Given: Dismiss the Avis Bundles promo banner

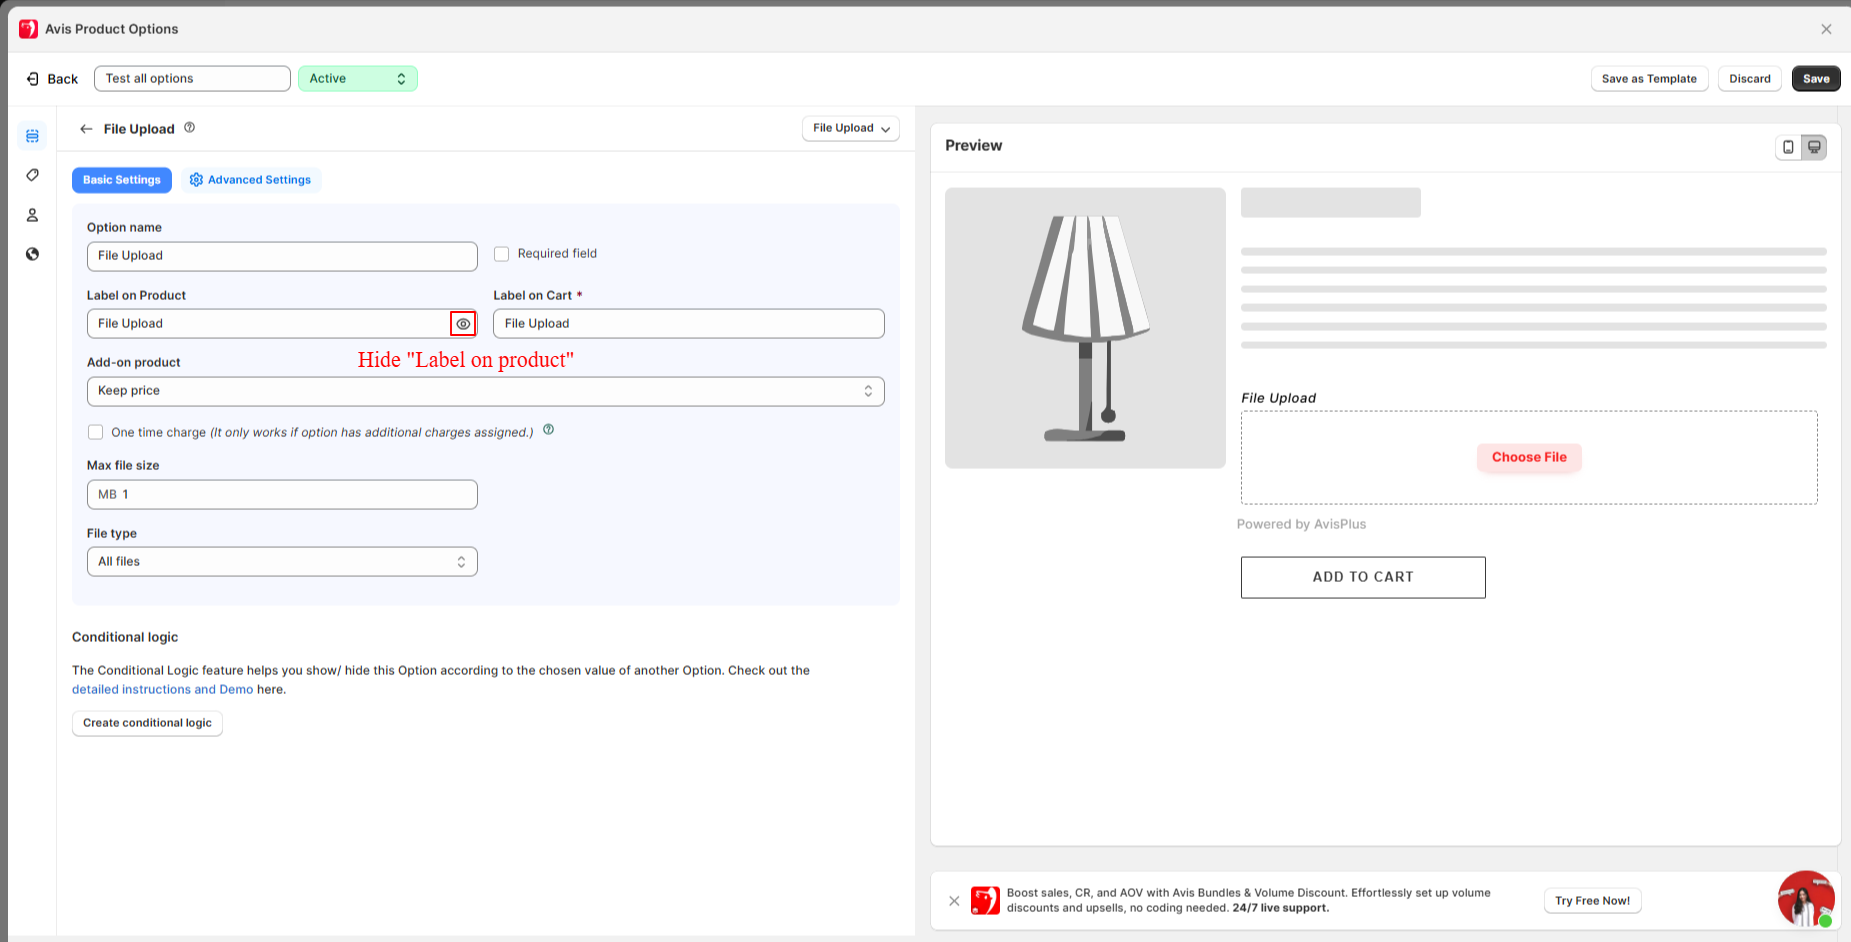Looking at the screenshot, I should pyautogui.click(x=954, y=901).
